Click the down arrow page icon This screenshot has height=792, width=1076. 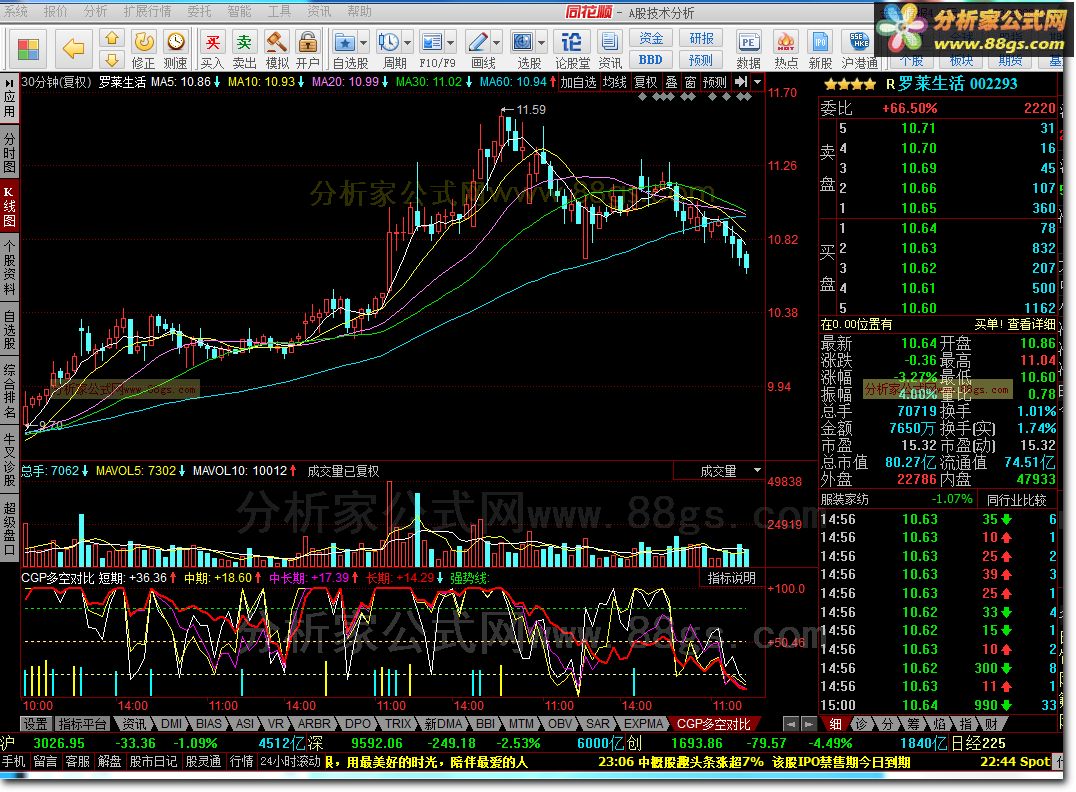[112, 60]
